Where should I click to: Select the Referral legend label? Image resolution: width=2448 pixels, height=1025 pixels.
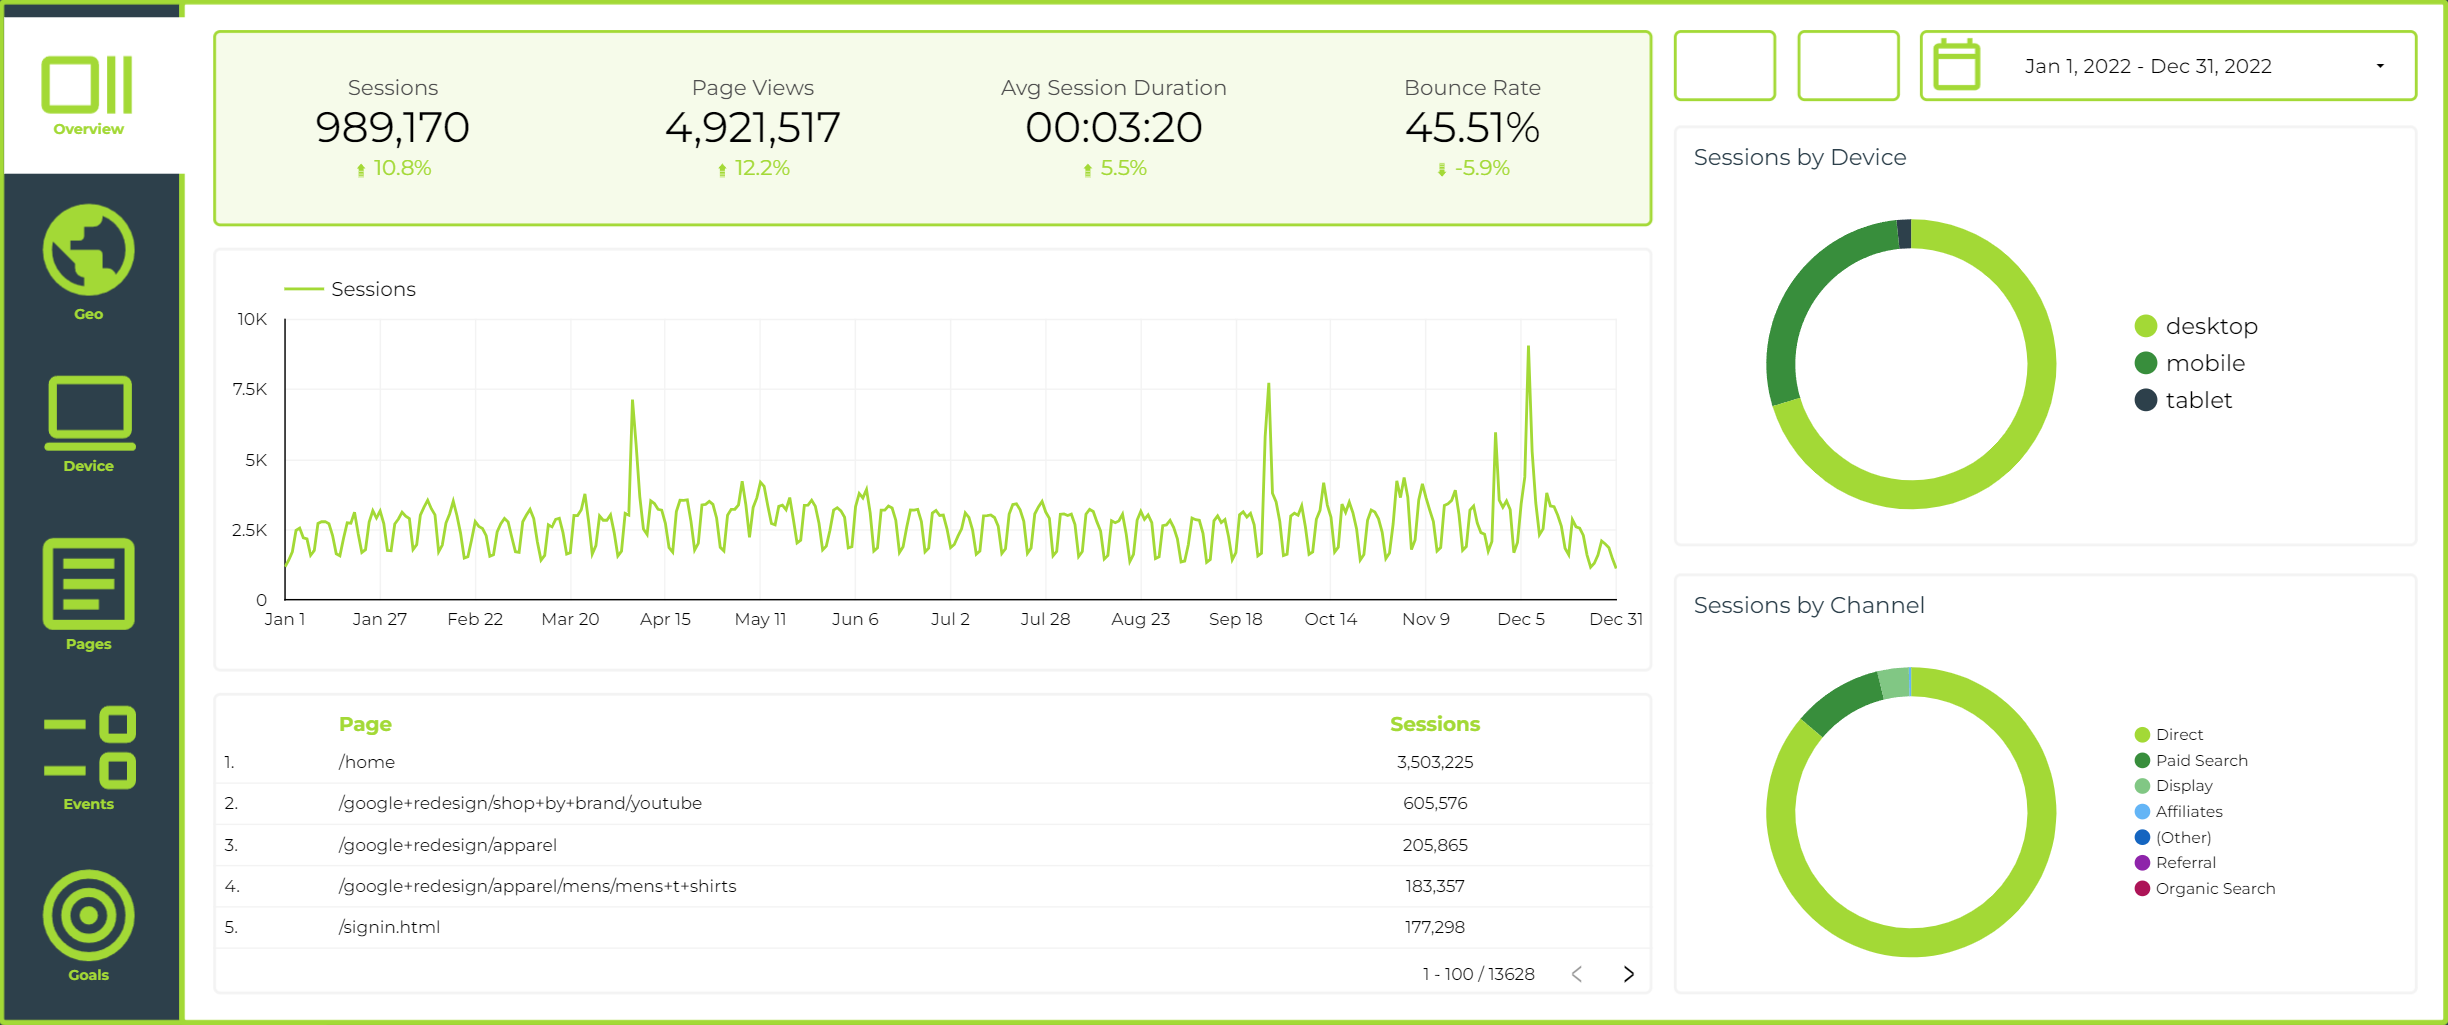tap(2185, 863)
